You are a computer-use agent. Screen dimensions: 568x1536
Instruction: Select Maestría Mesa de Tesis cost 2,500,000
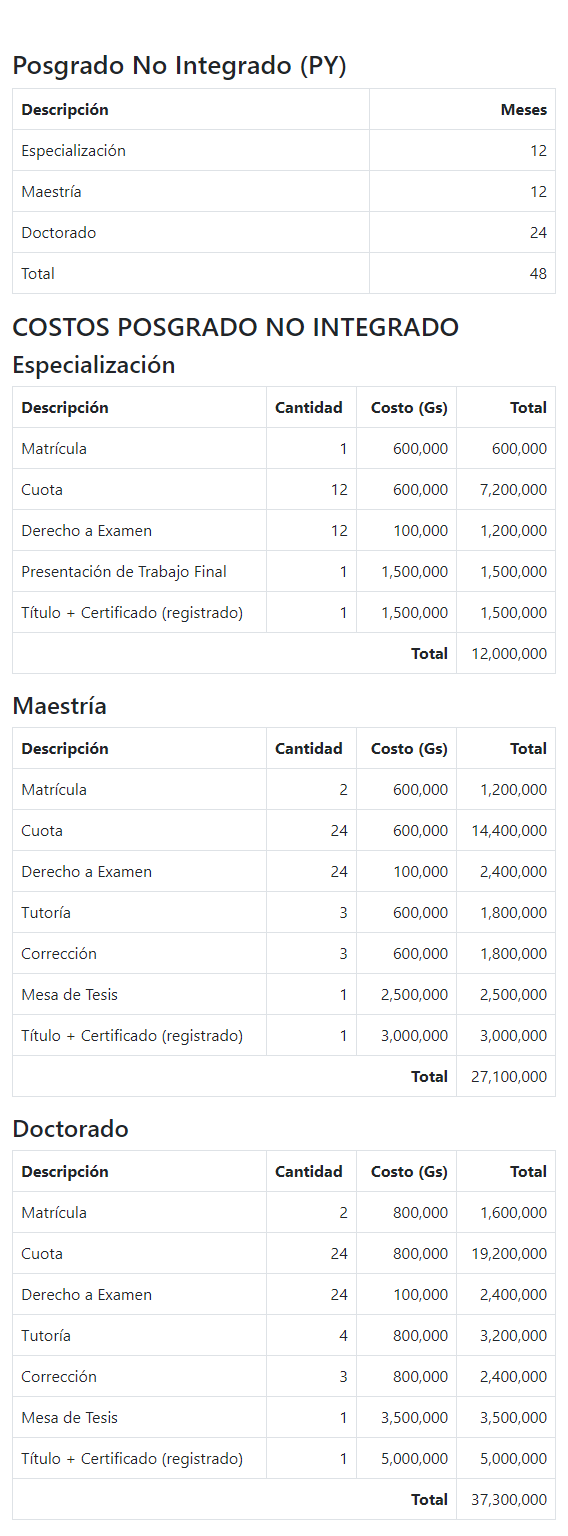[x=415, y=995]
